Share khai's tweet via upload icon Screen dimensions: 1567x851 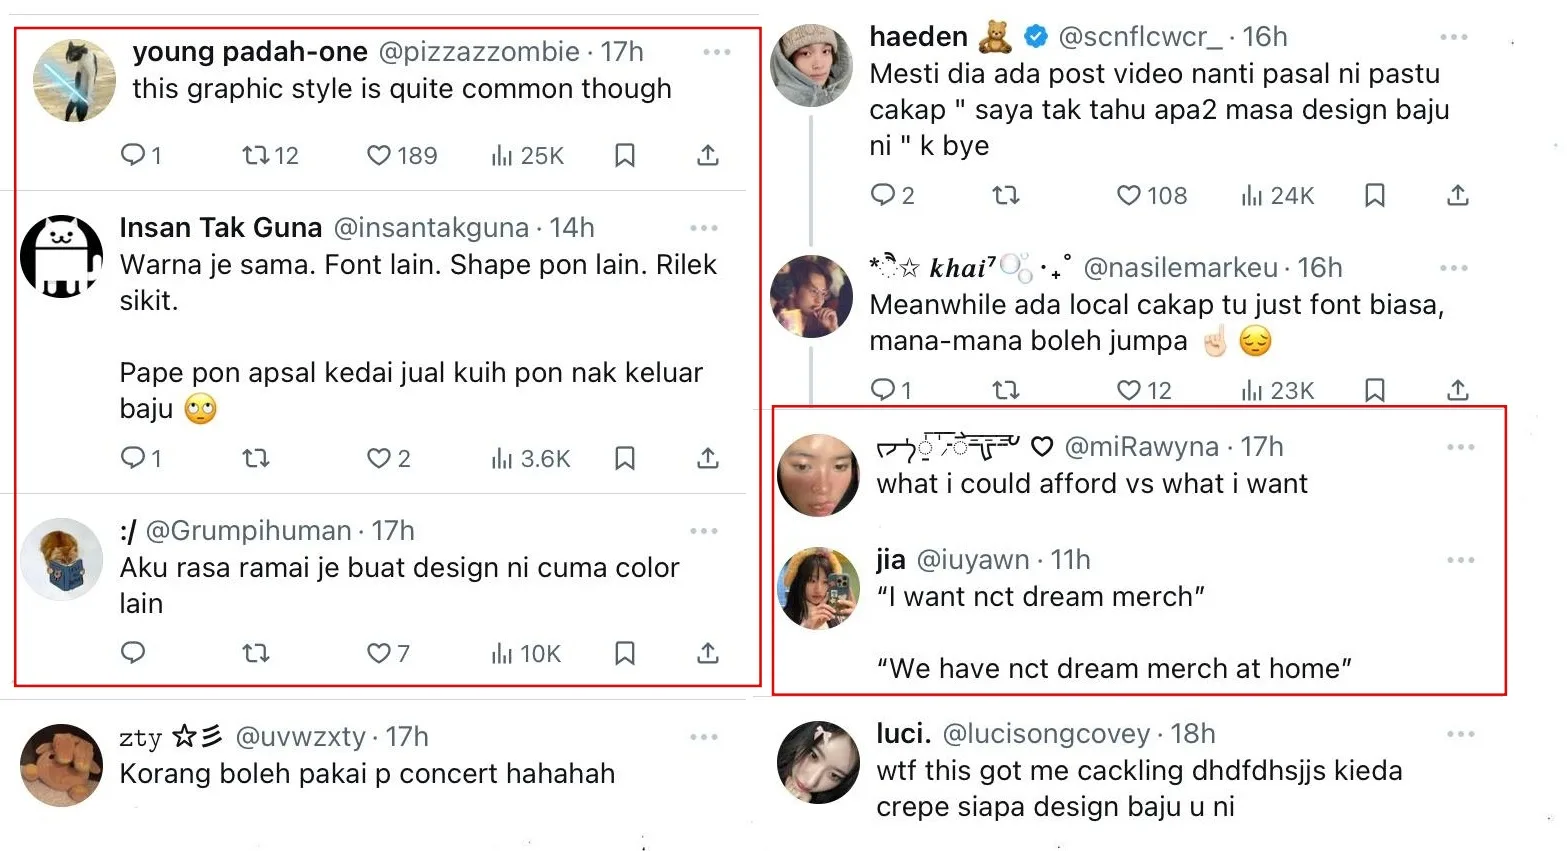1458,390
